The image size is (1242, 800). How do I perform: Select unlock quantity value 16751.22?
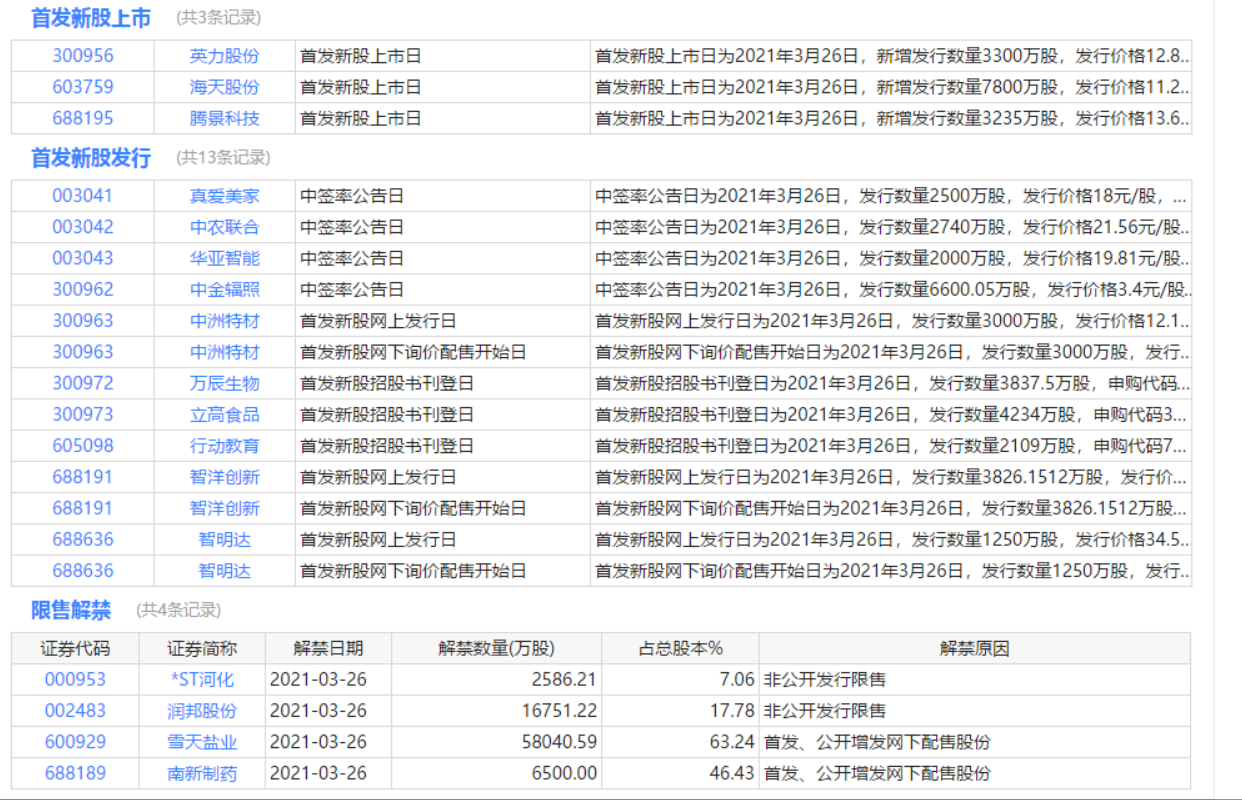[x=559, y=711]
